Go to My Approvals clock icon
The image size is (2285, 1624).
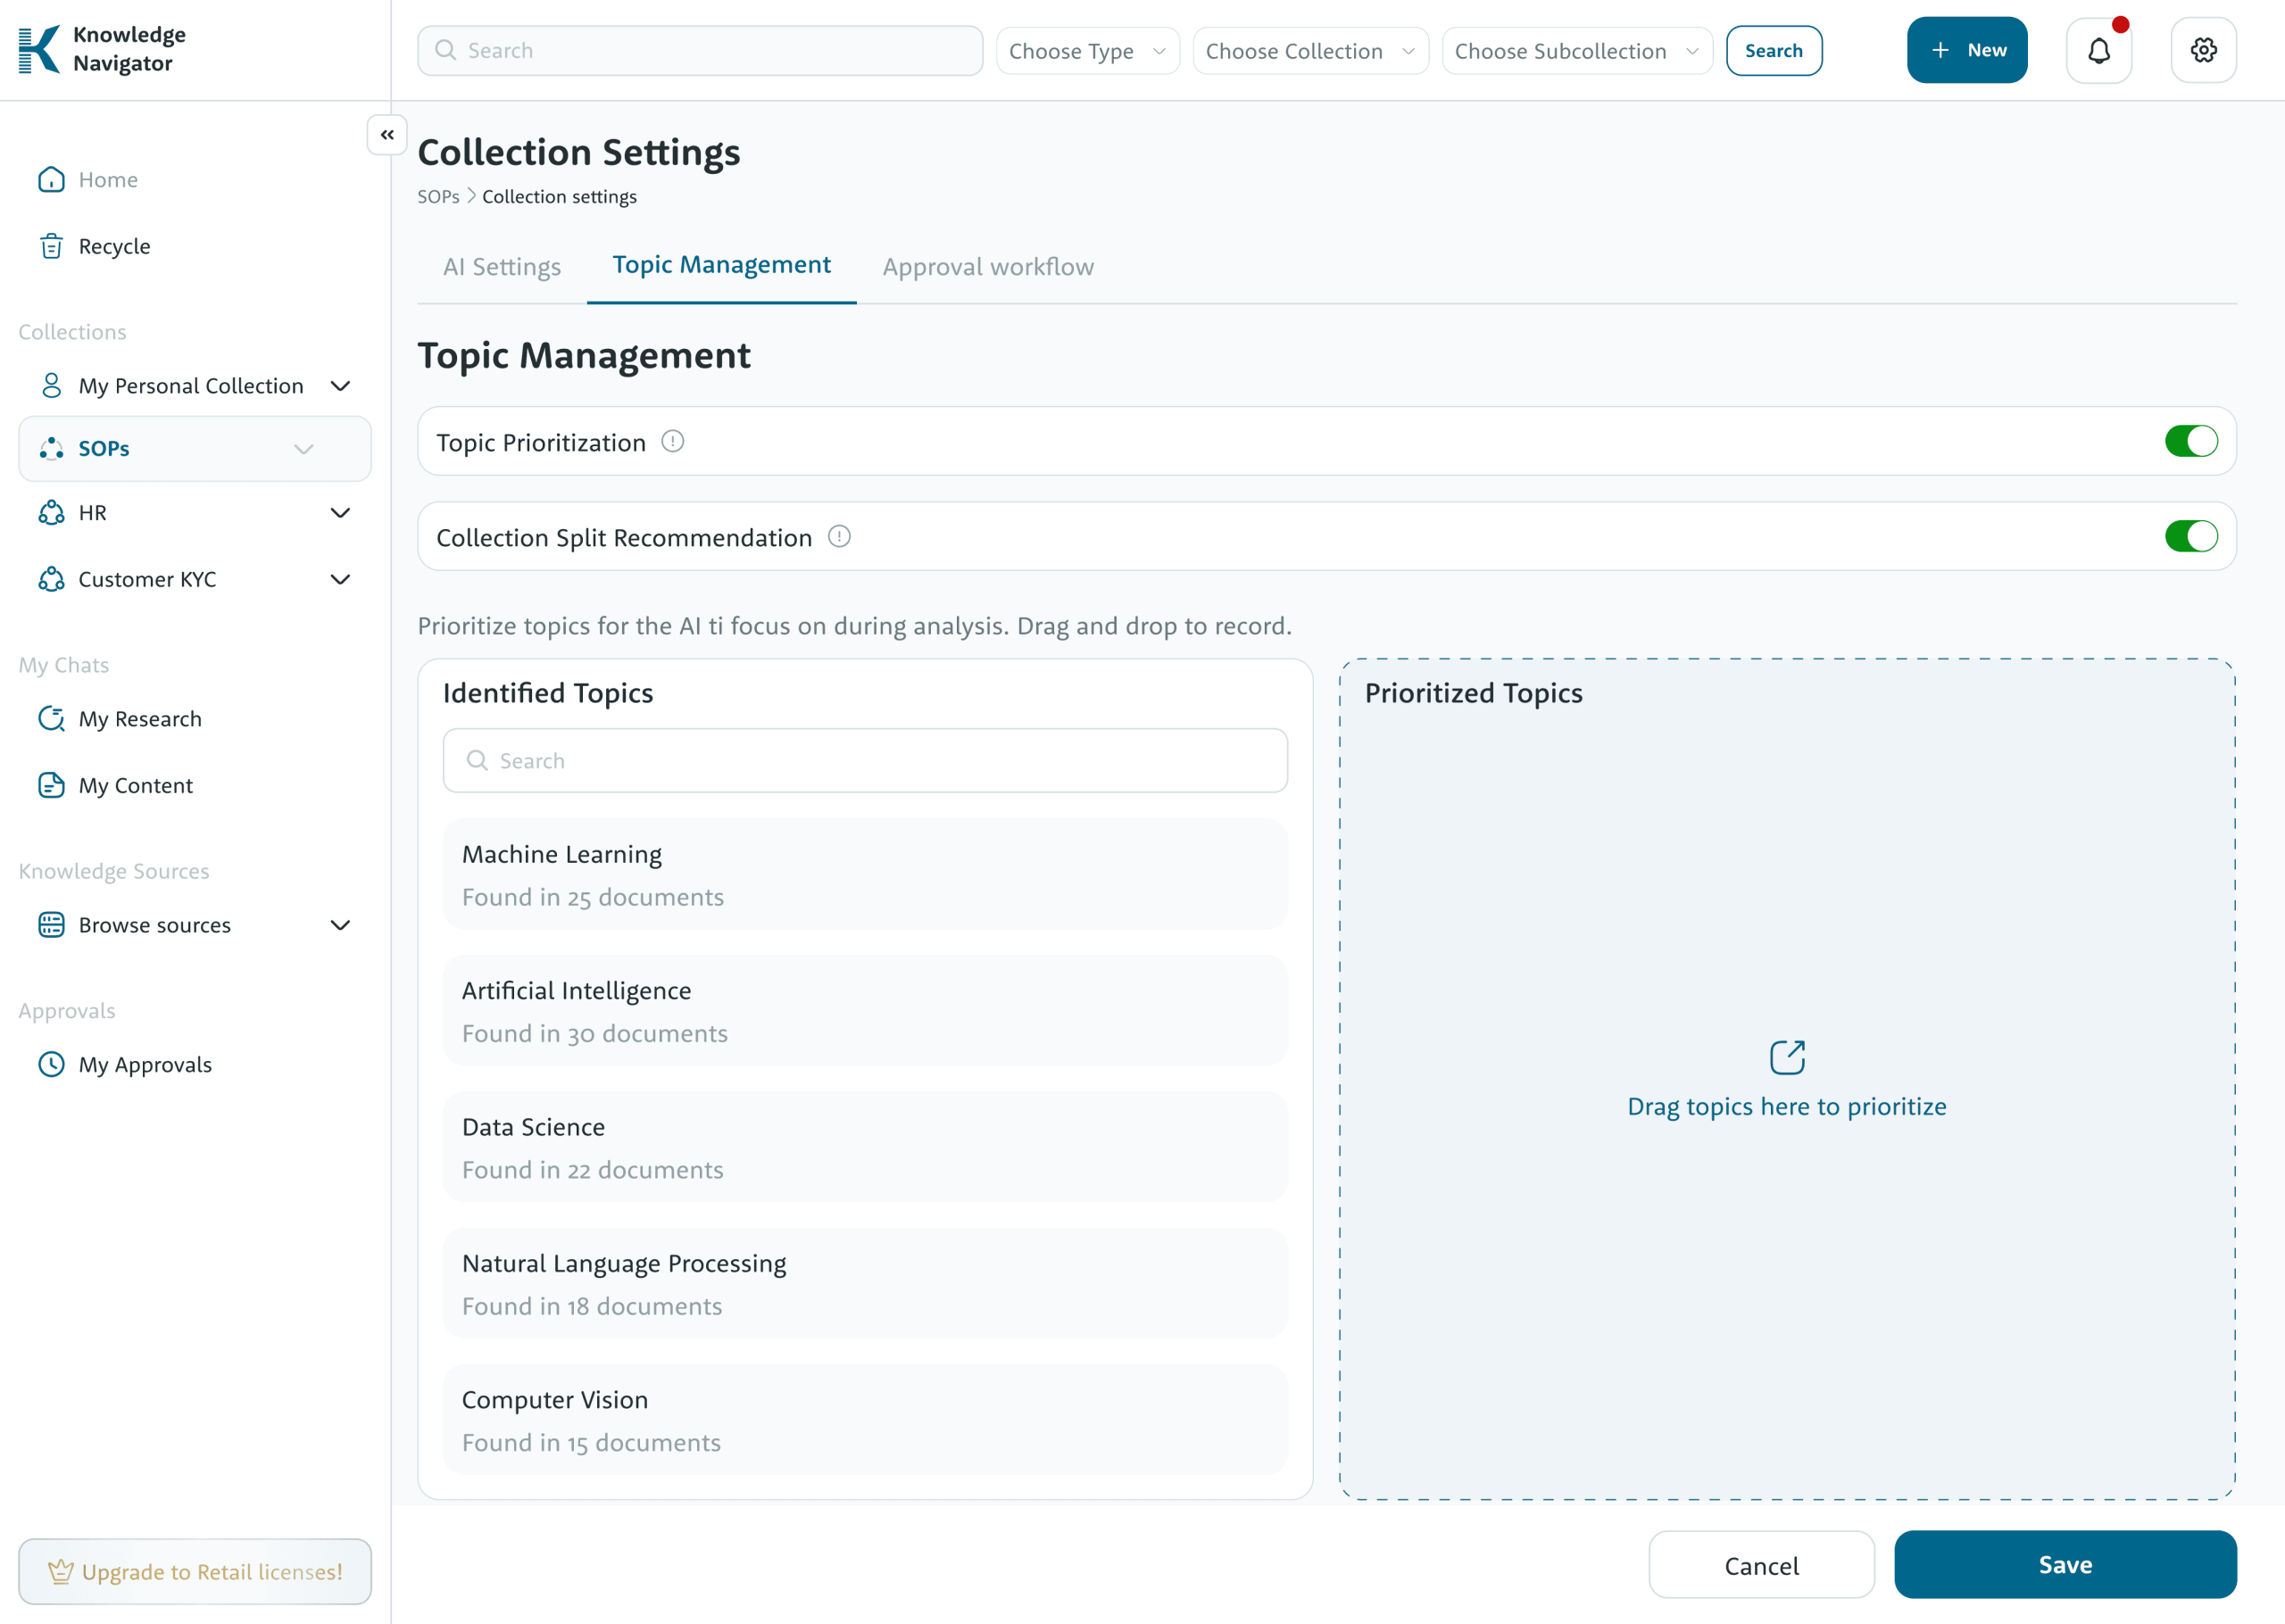click(51, 1064)
